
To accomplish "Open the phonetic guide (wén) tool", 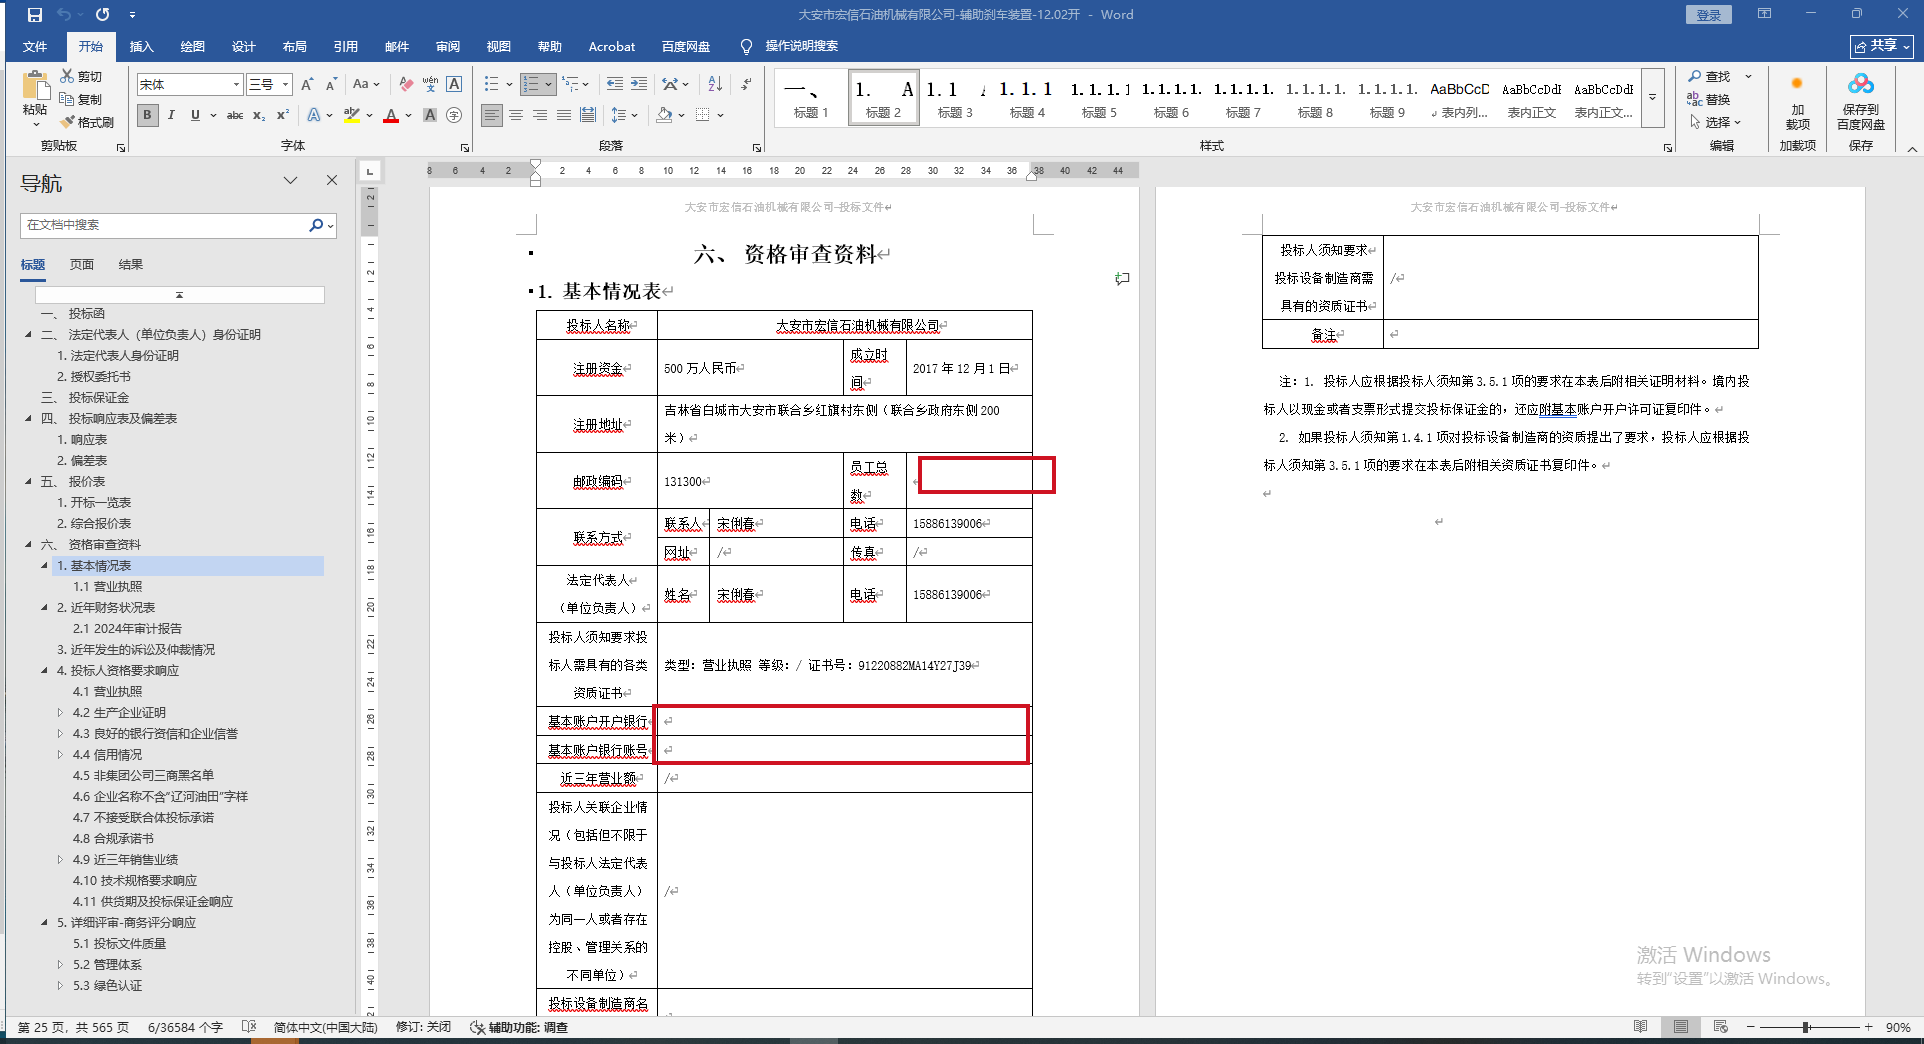I will coord(430,85).
